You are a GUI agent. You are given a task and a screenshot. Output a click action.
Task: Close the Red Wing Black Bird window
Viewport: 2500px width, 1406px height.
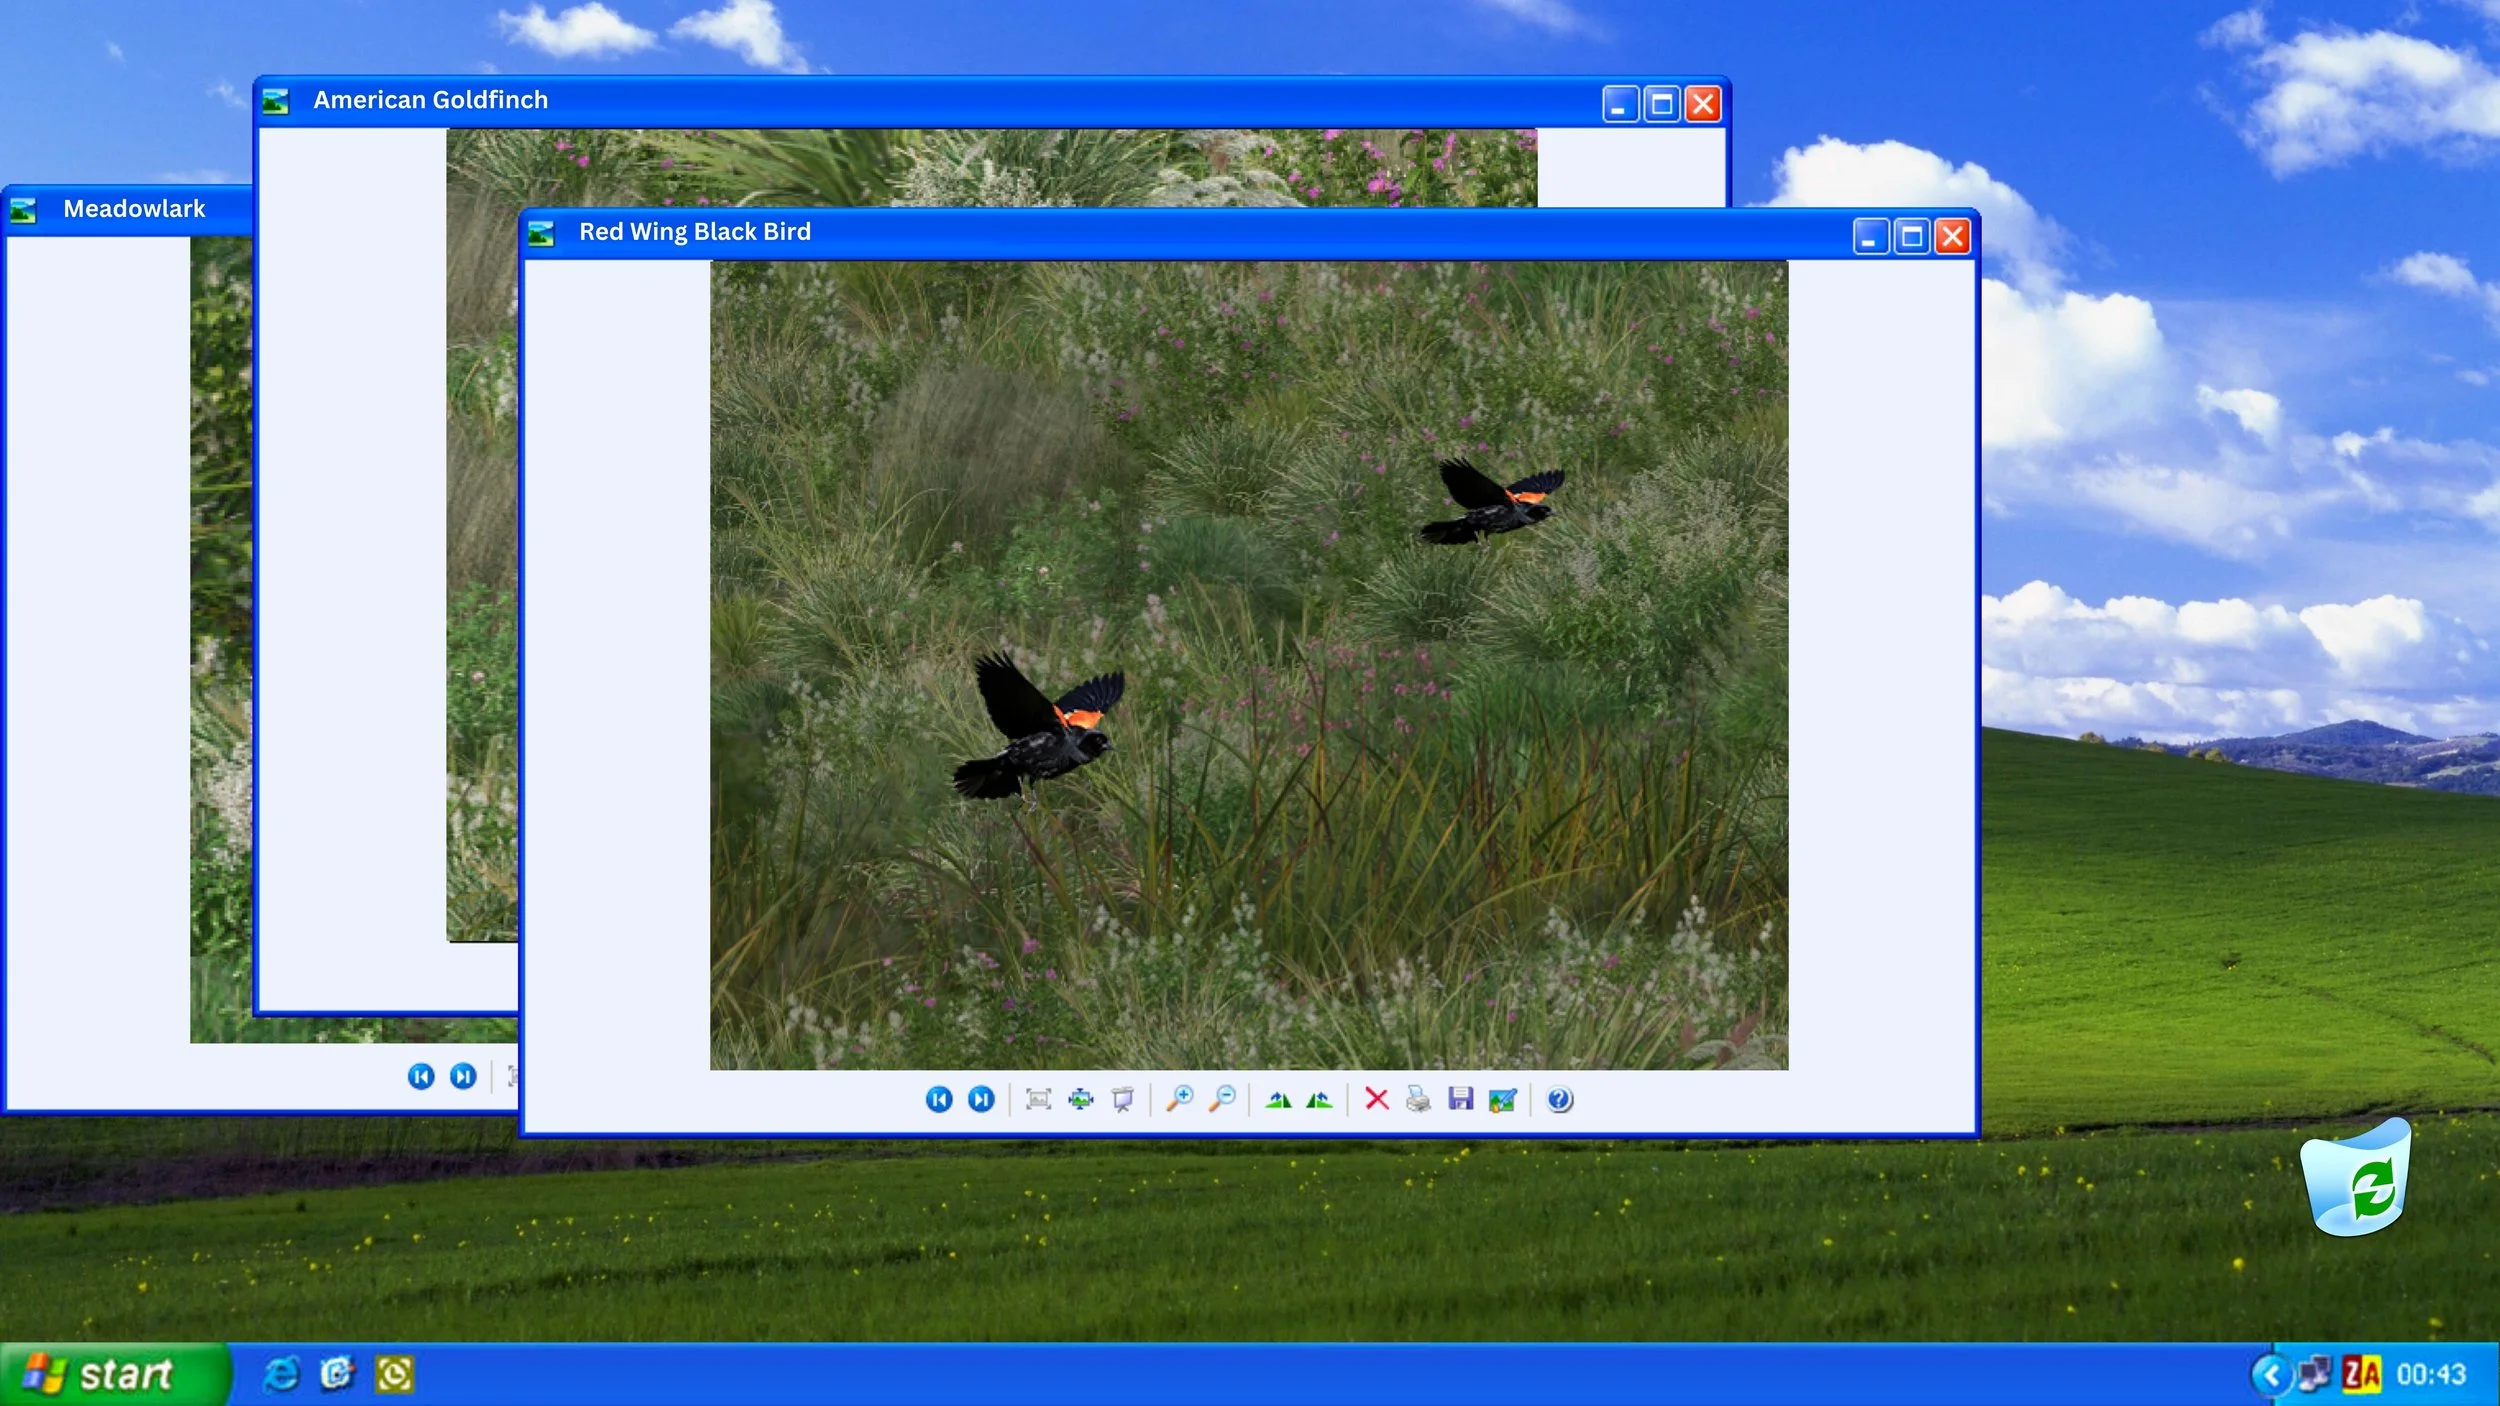pyautogui.click(x=1953, y=237)
